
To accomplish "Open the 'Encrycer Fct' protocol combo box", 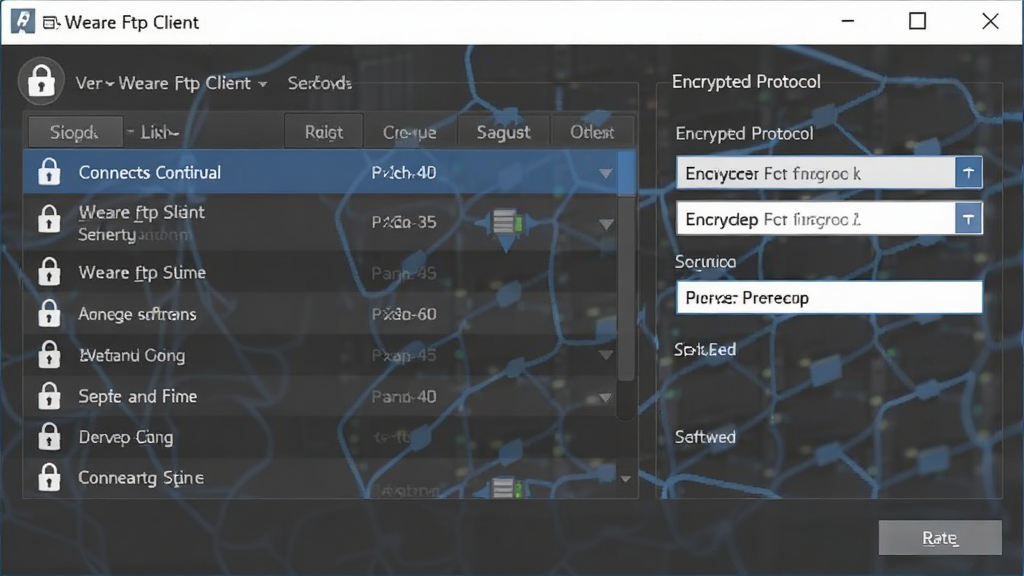I will click(x=829, y=173).
